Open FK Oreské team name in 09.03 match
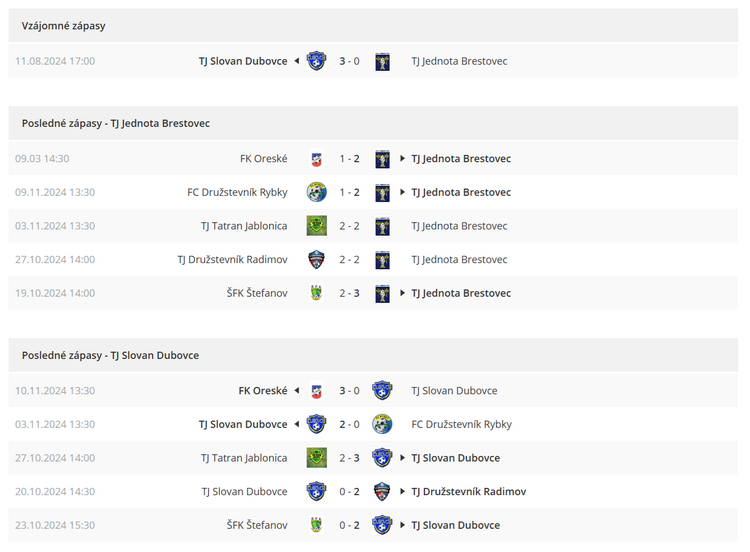 pos(264,159)
